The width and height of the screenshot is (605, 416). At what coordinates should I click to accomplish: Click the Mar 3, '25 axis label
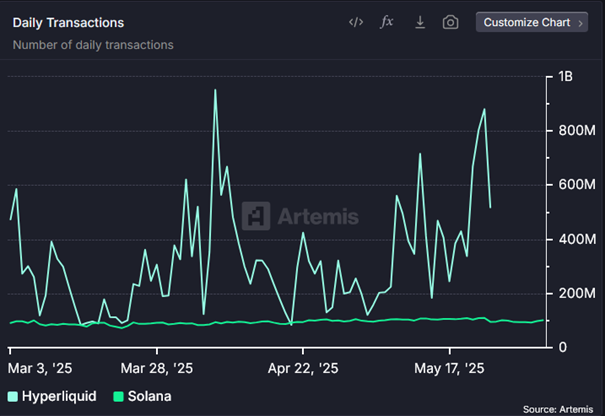(40, 368)
